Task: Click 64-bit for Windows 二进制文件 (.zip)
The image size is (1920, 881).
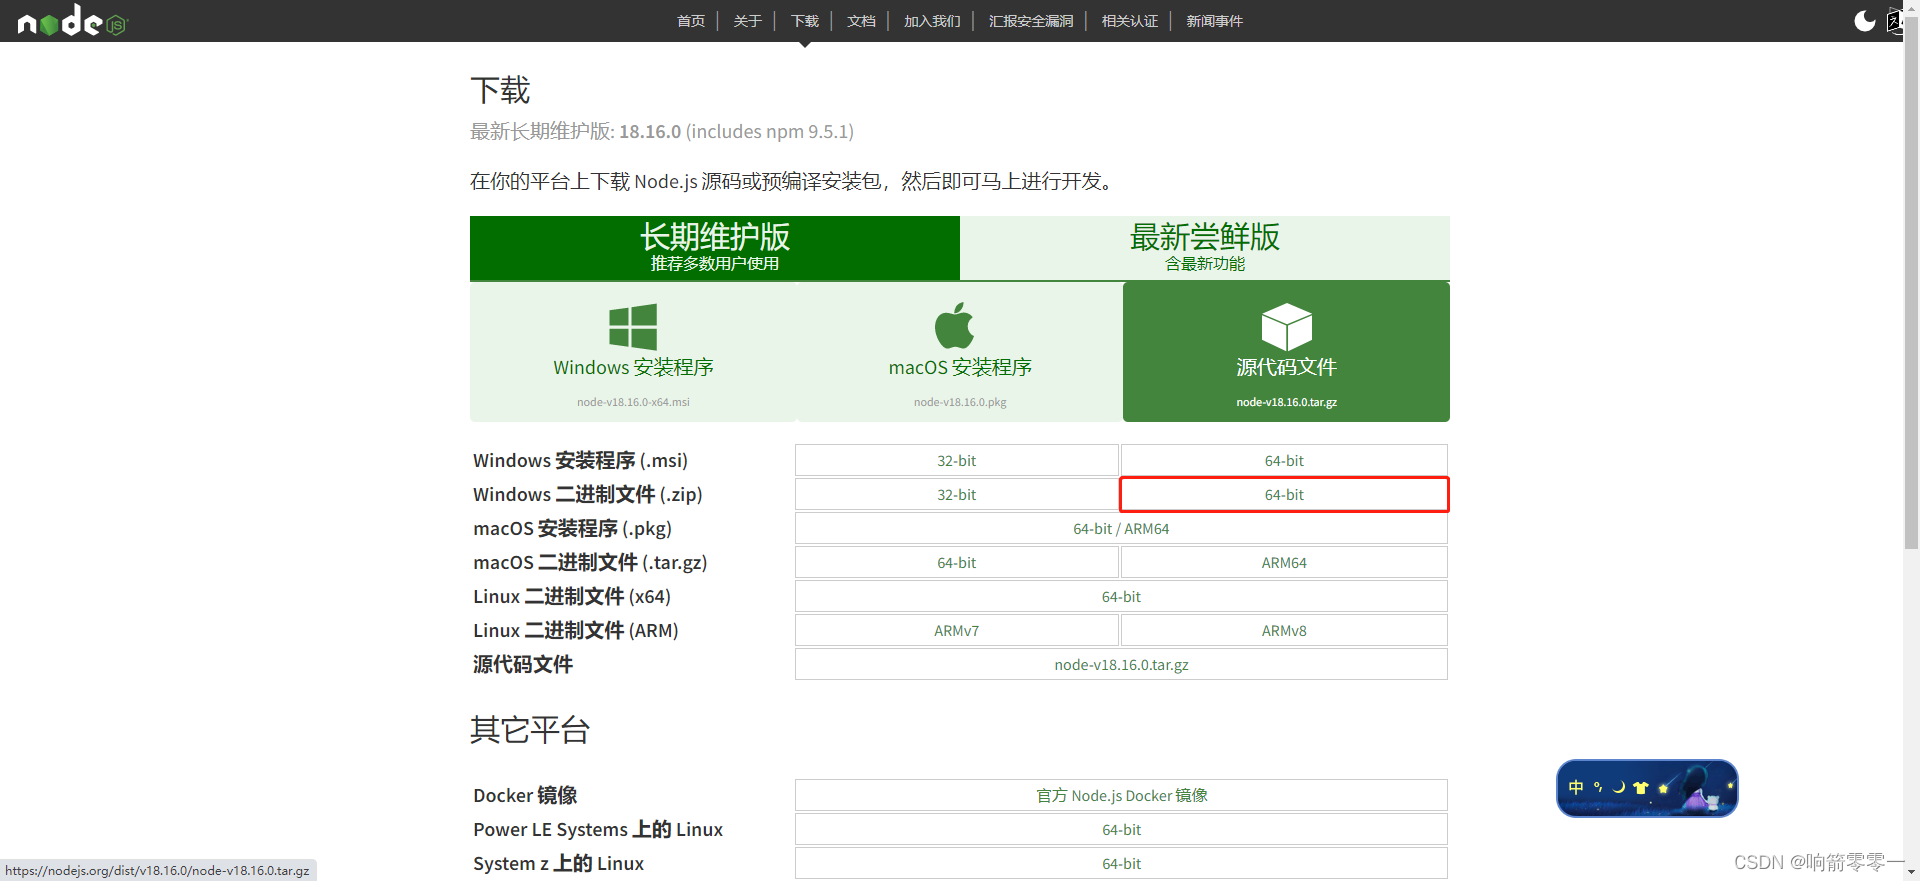Action: (1284, 495)
